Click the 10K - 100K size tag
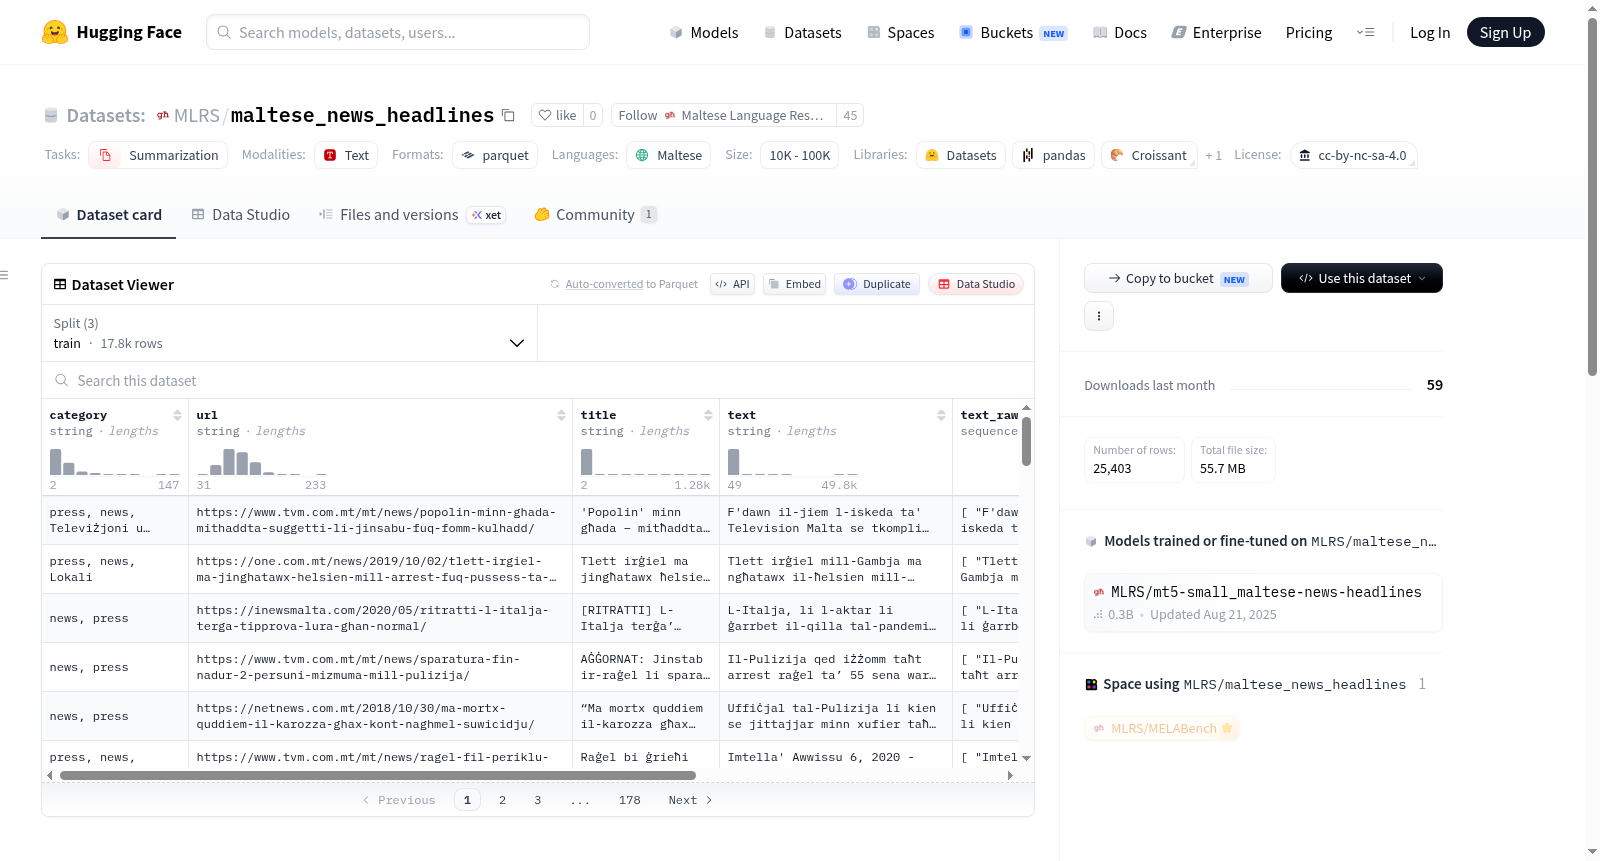The image size is (1600, 861). coord(800,155)
